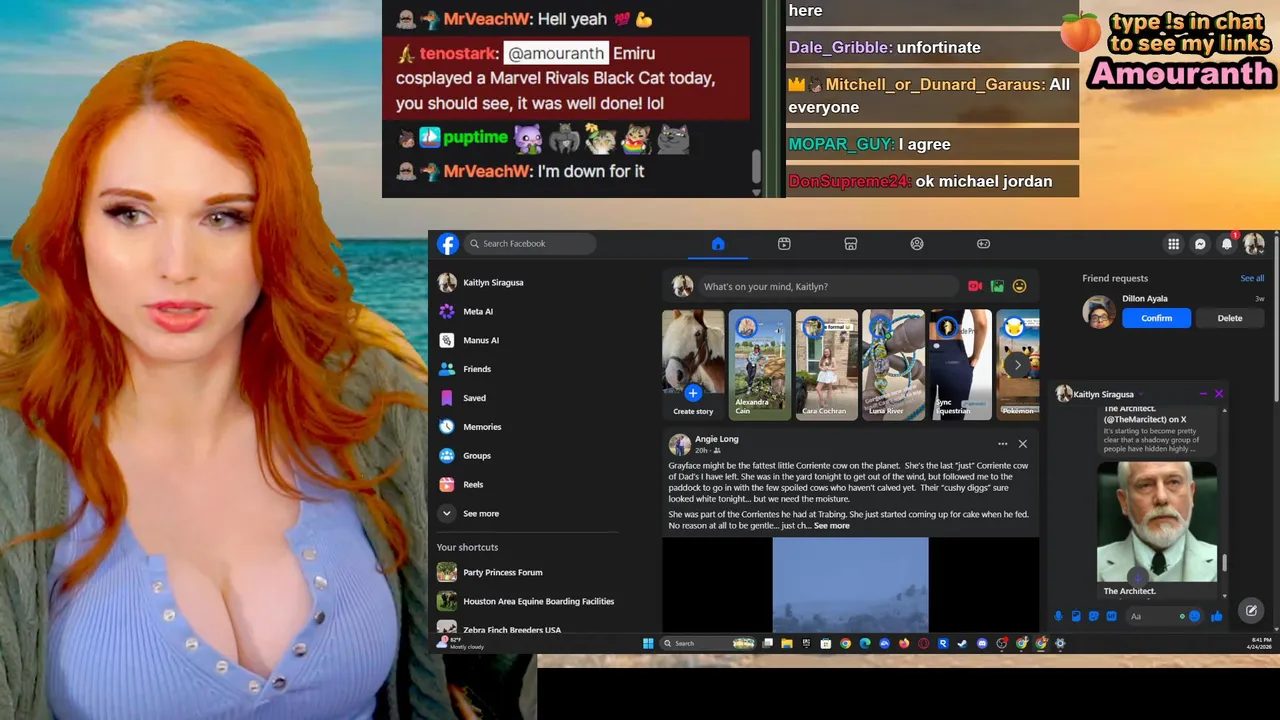Open The Architect shared image in chat
Viewport: 1280px width, 720px height.
(x=1157, y=522)
